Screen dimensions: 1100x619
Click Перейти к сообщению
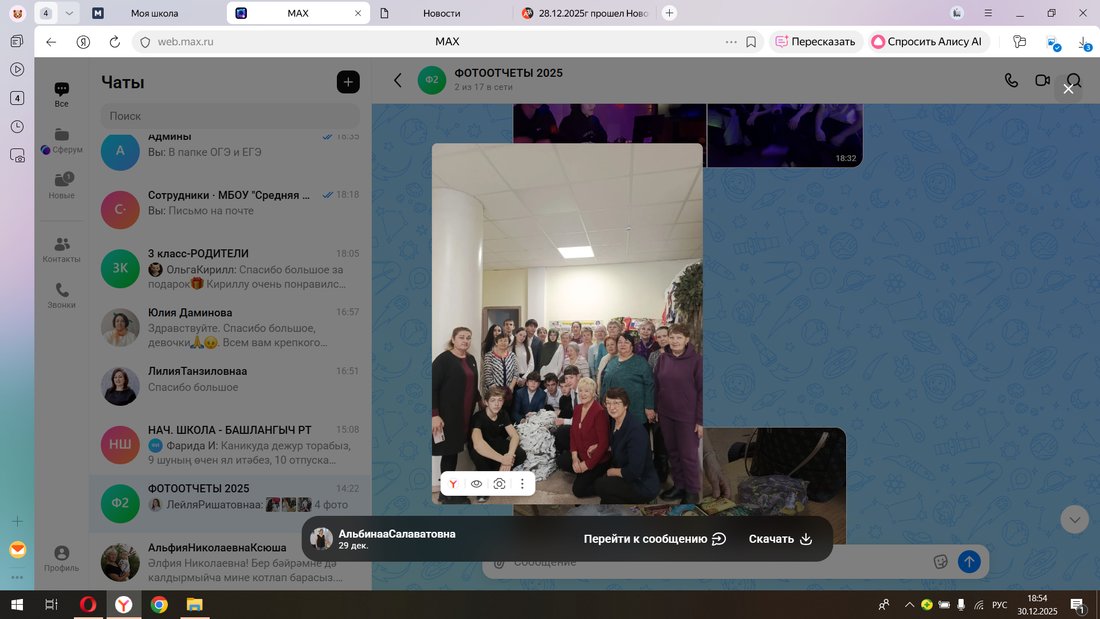[x=654, y=539]
